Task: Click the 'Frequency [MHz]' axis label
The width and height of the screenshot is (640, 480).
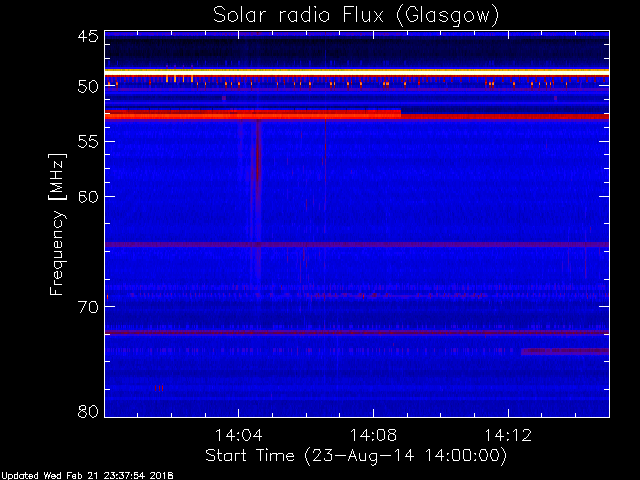Action: tap(57, 224)
